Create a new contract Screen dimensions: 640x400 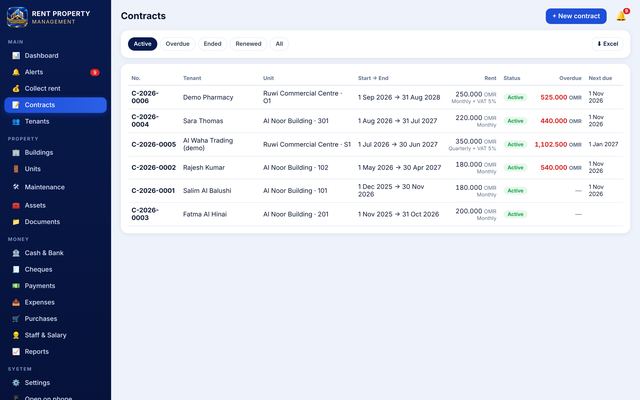coord(576,16)
